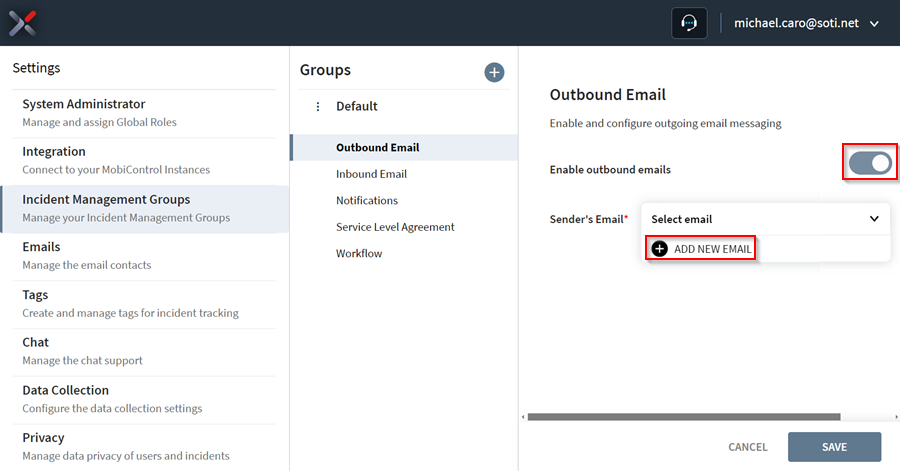Expand the Select email dropdown
This screenshot has width=900, height=471.
point(765,219)
